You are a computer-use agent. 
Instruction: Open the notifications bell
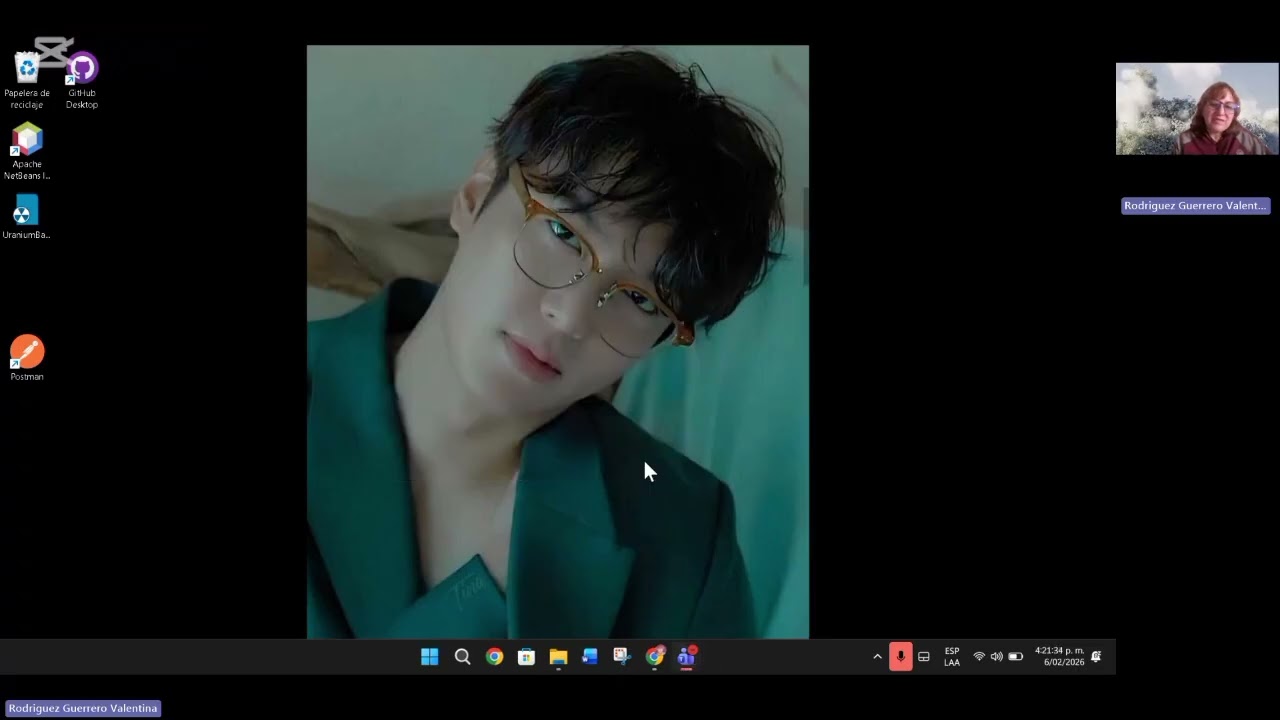tap(1096, 657)
